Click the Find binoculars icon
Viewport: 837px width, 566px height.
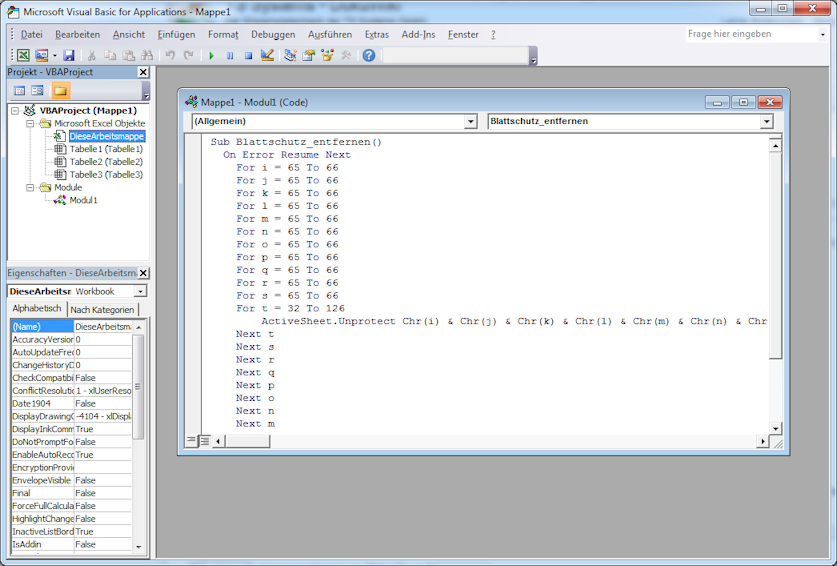point(148,56)
